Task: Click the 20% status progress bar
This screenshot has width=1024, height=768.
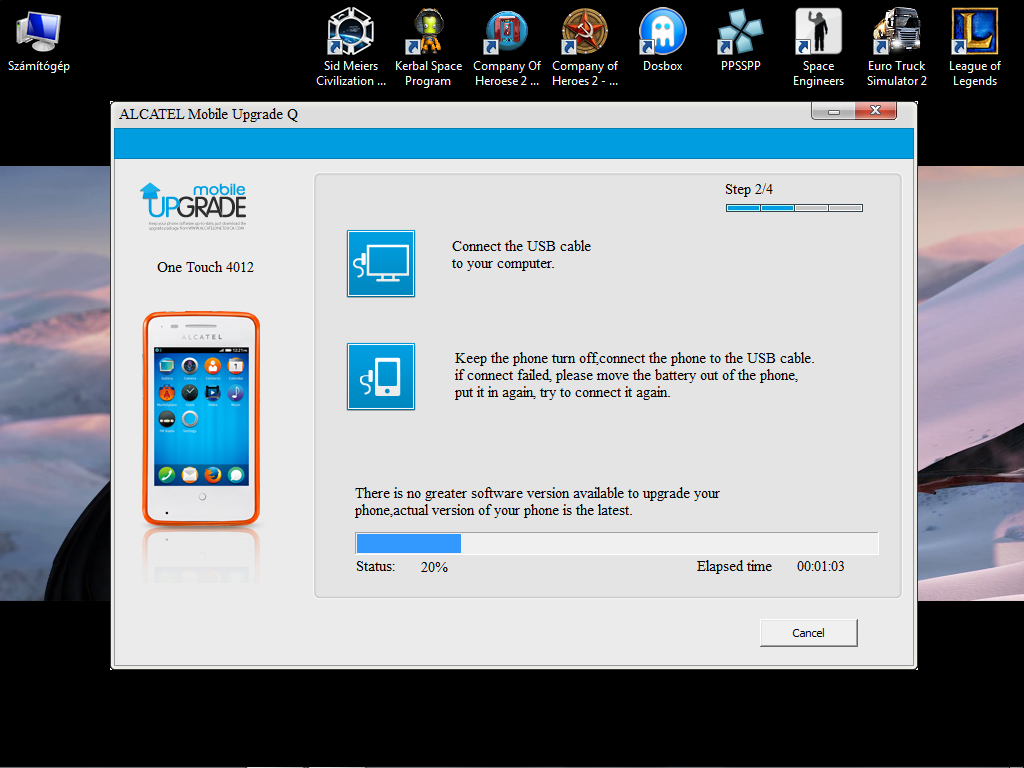Action: tap(617, 543)
